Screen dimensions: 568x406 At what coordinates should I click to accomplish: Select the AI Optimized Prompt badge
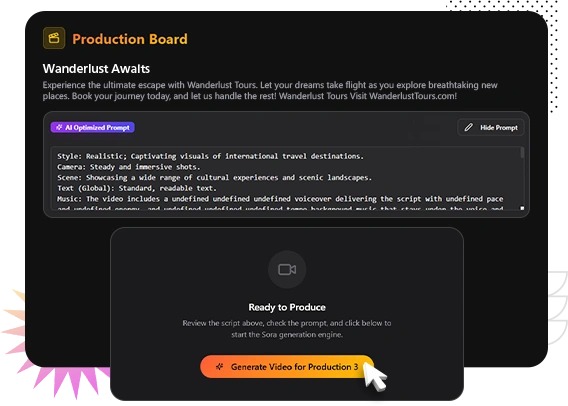coord(93,127)
